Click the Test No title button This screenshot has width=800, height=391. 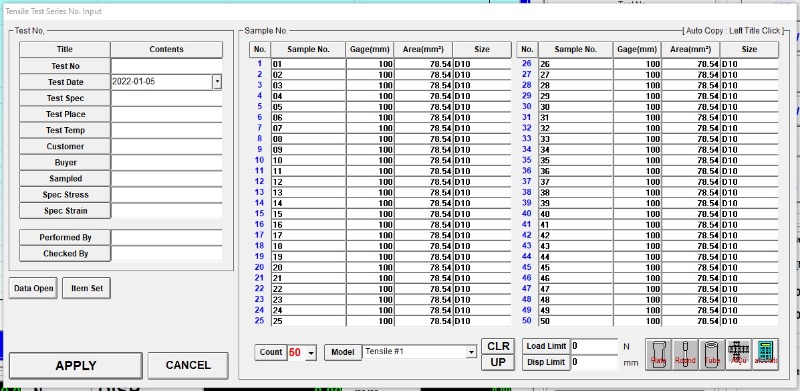65,66
